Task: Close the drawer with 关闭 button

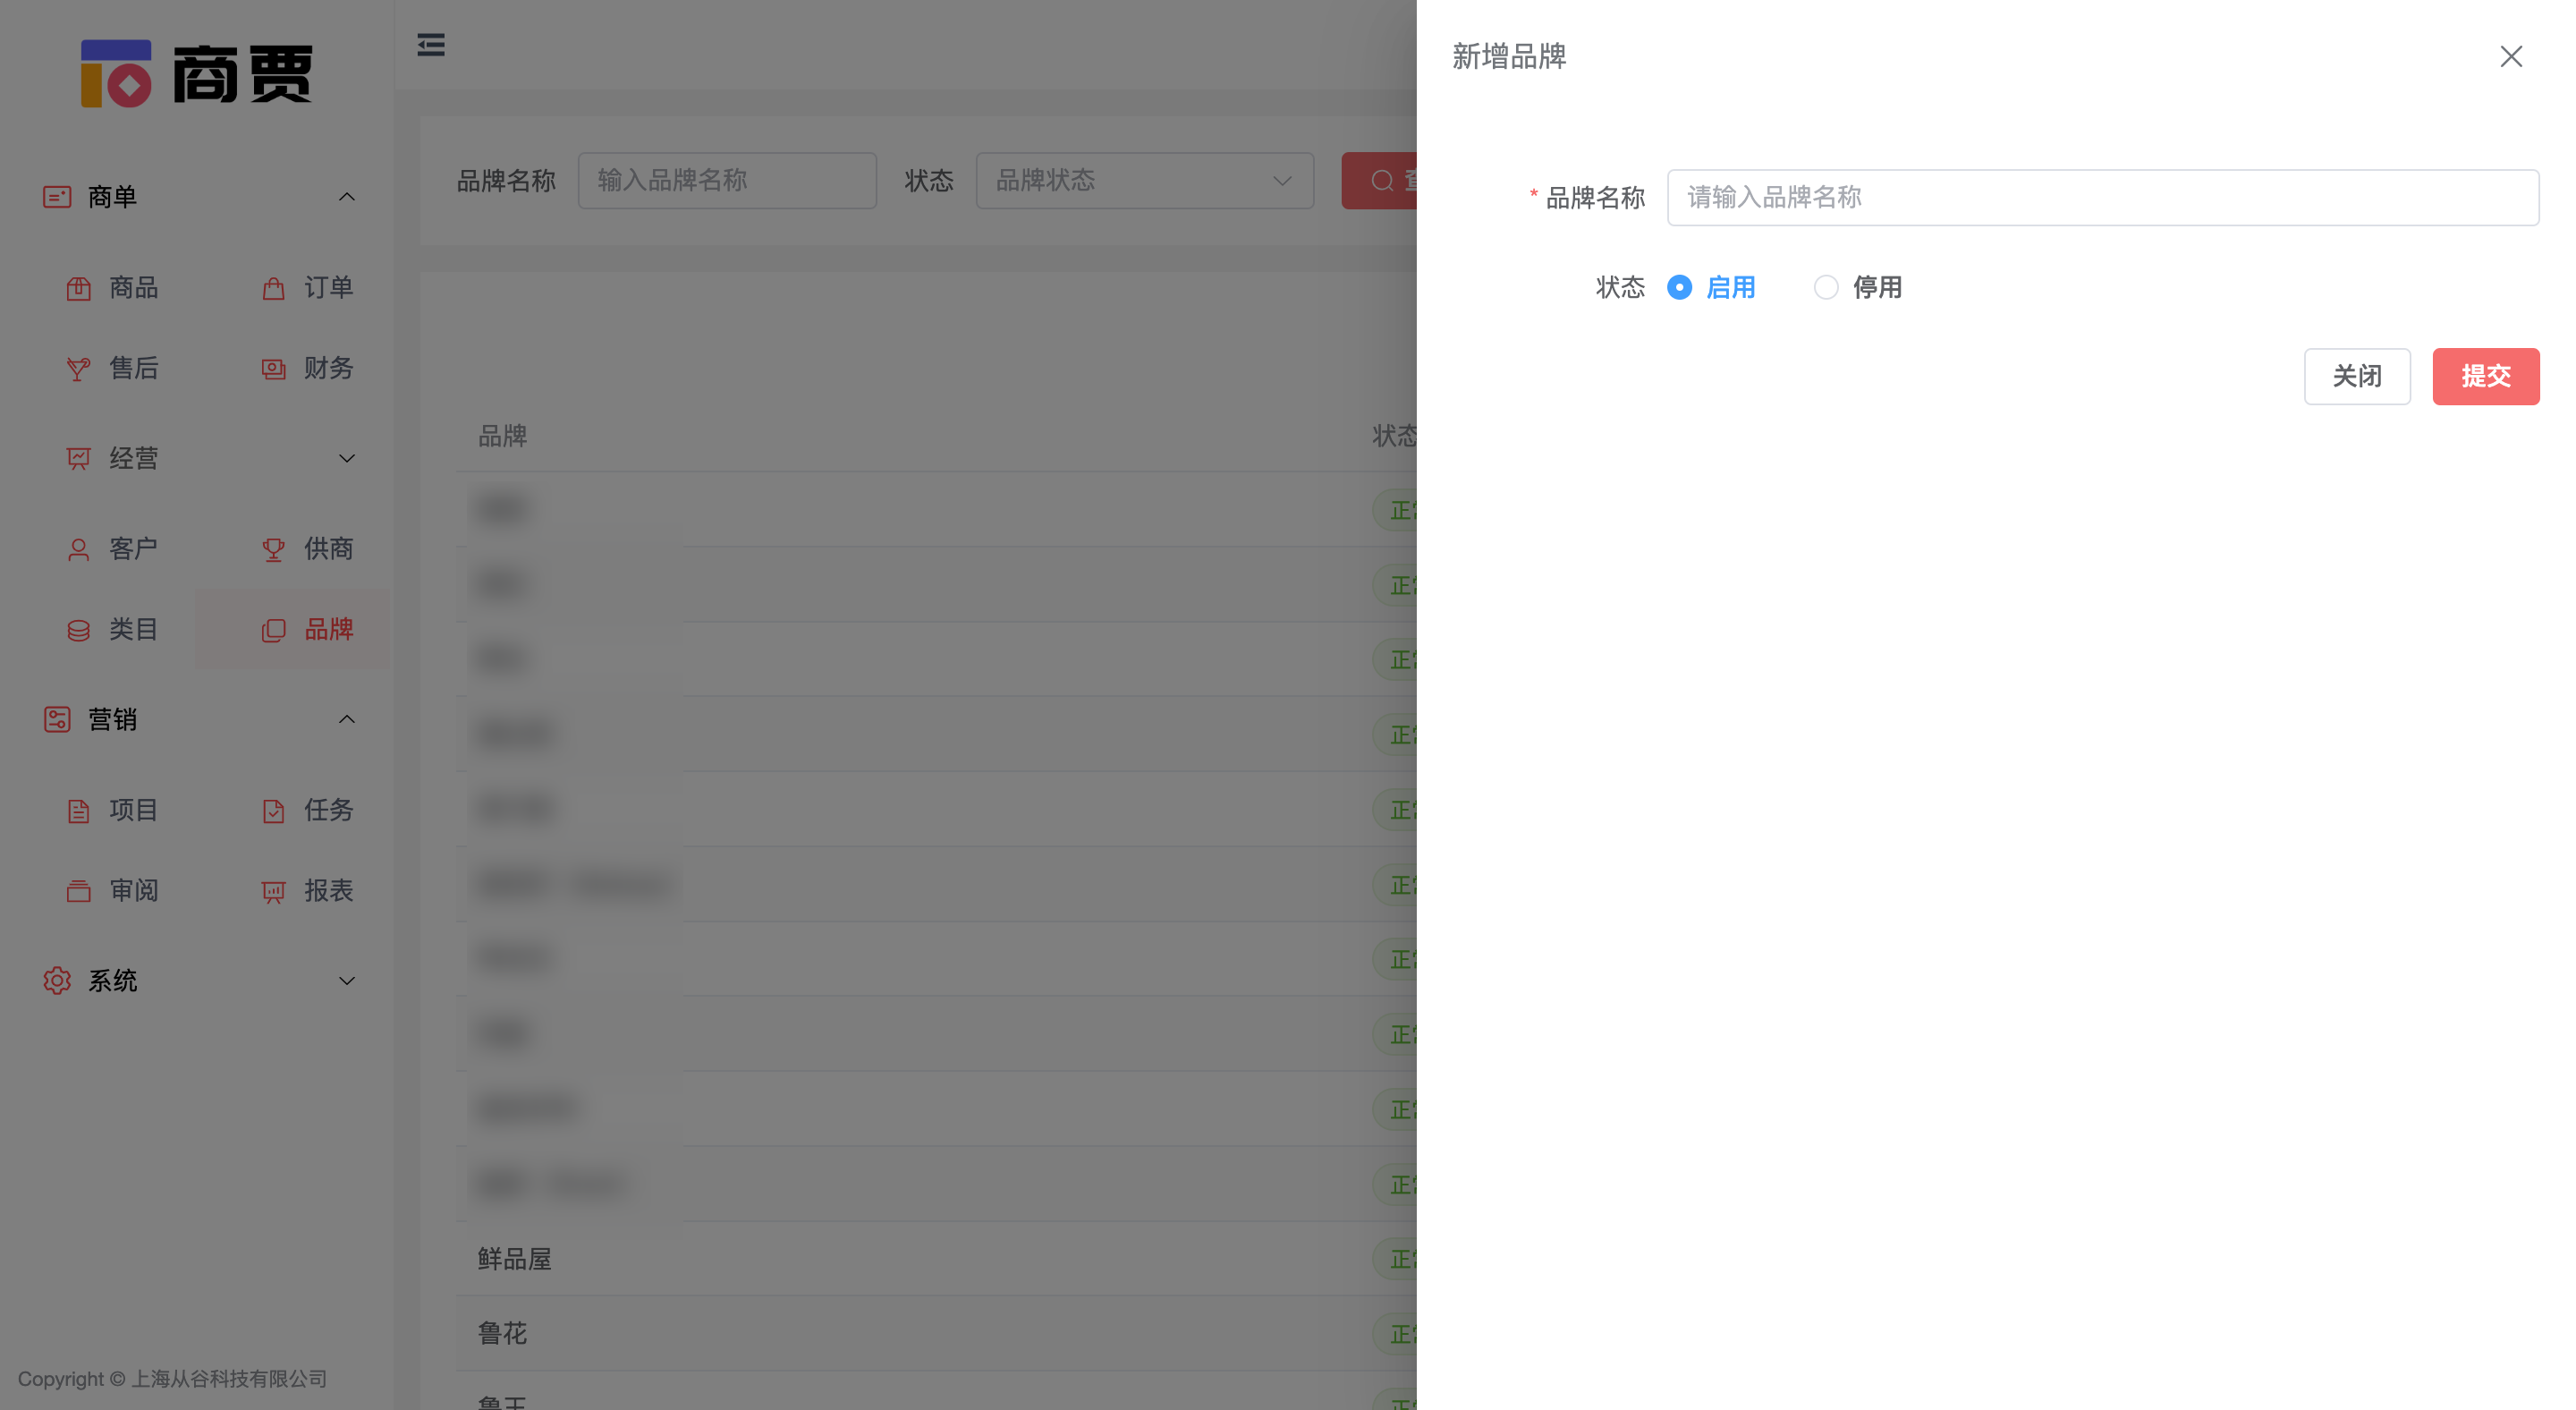Action: (2357, 376)
